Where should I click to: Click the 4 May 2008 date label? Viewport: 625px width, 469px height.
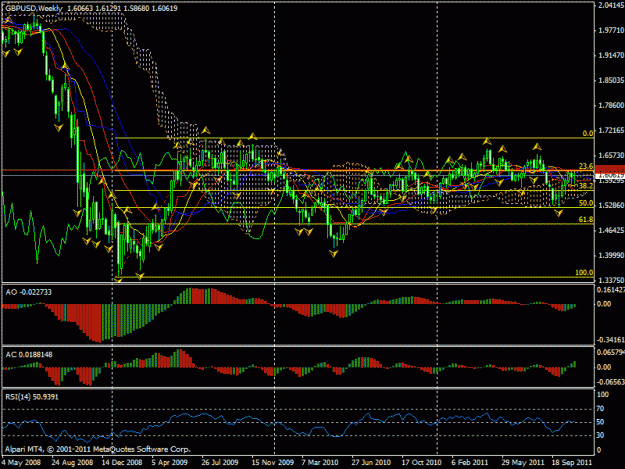click(21, 463)
